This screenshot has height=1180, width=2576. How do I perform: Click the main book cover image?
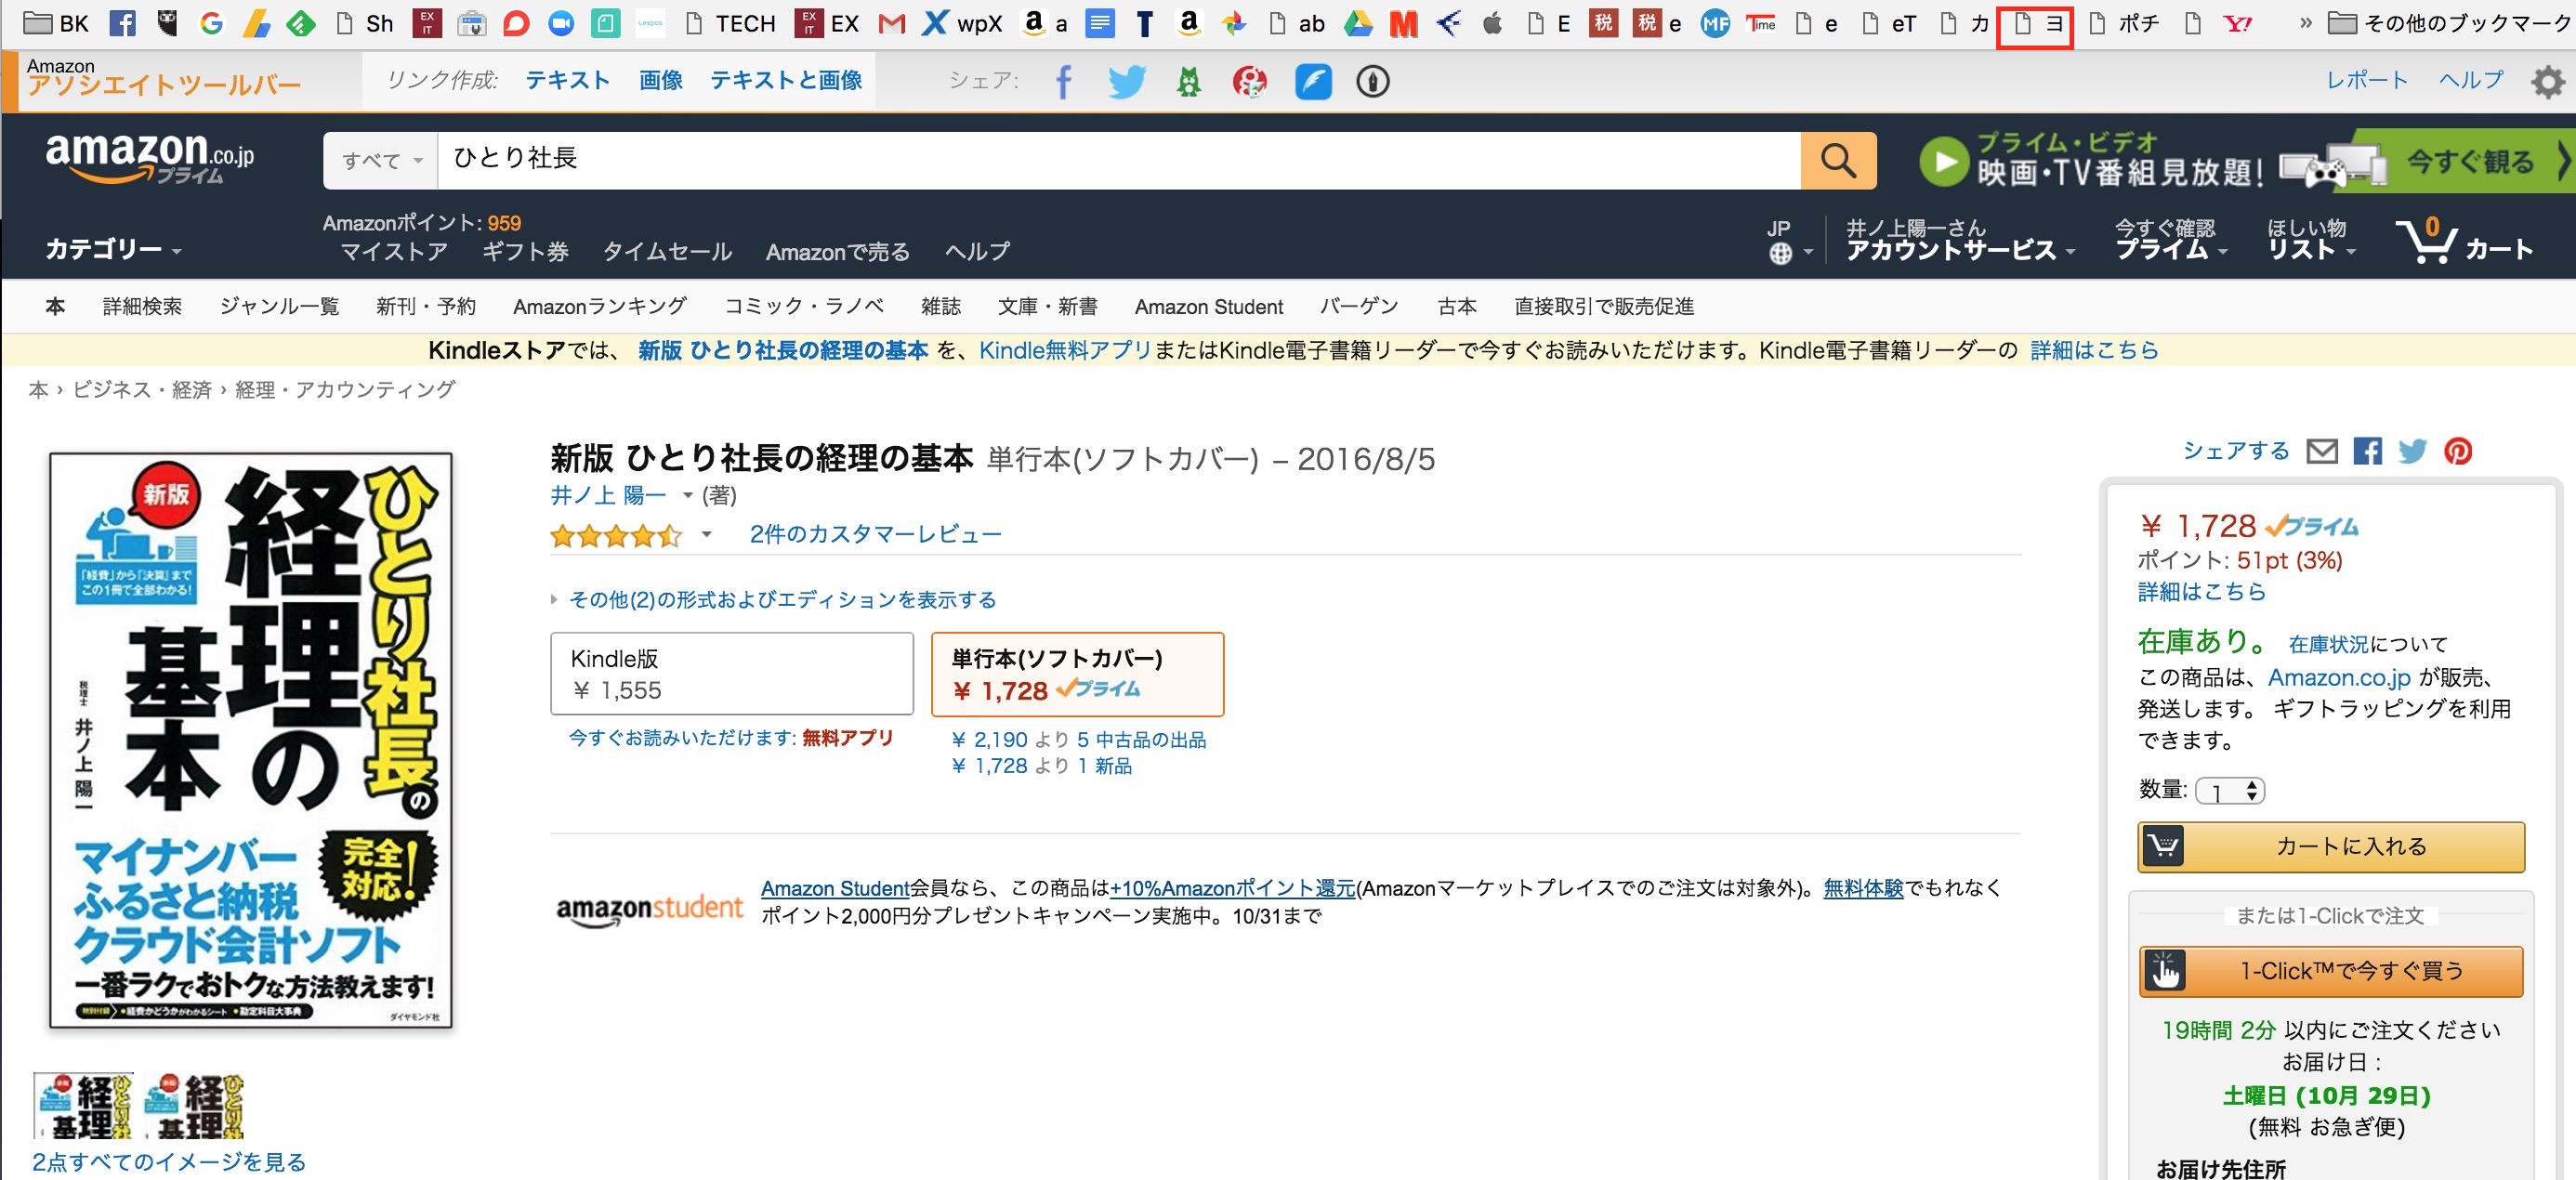[x=251, y=740]
